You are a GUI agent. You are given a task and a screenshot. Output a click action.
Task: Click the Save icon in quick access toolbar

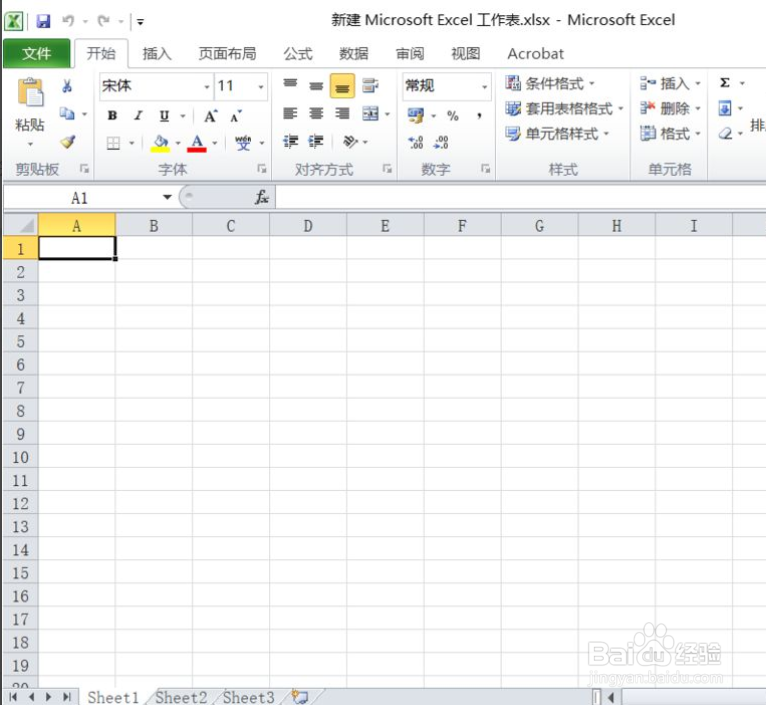[x=43, y=21]
